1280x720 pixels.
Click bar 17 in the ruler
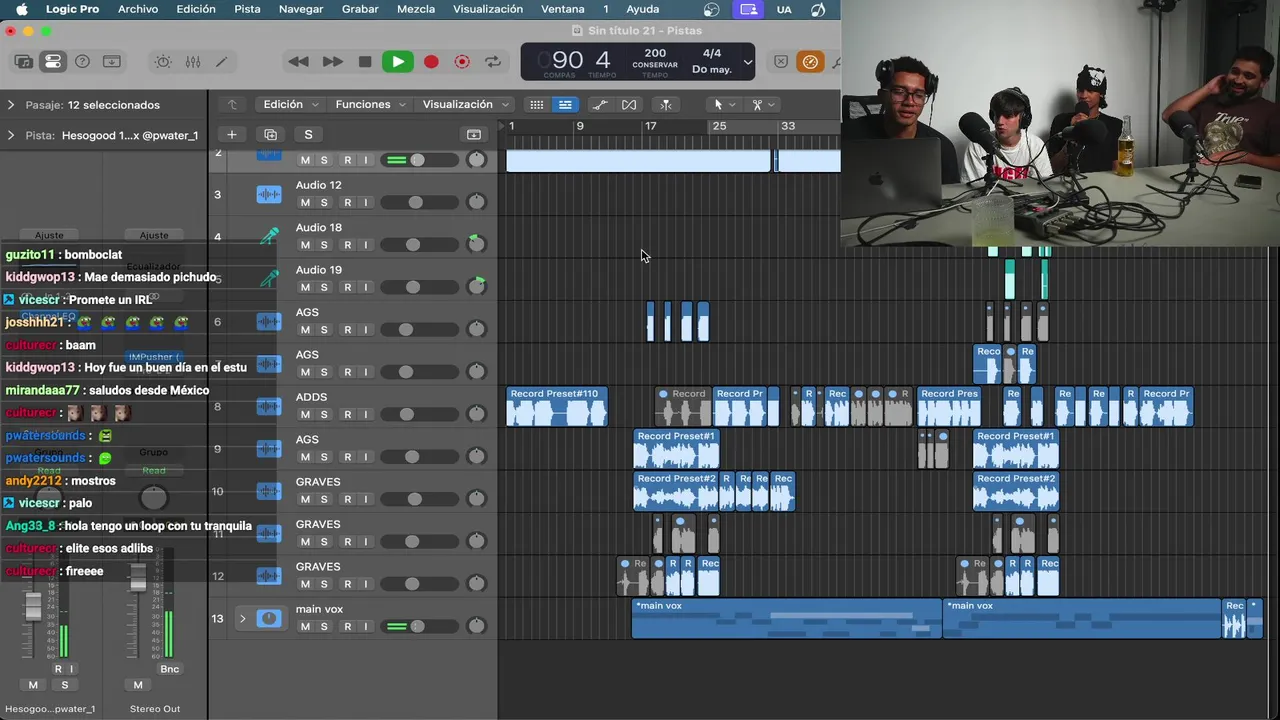[x=650, y=126]
